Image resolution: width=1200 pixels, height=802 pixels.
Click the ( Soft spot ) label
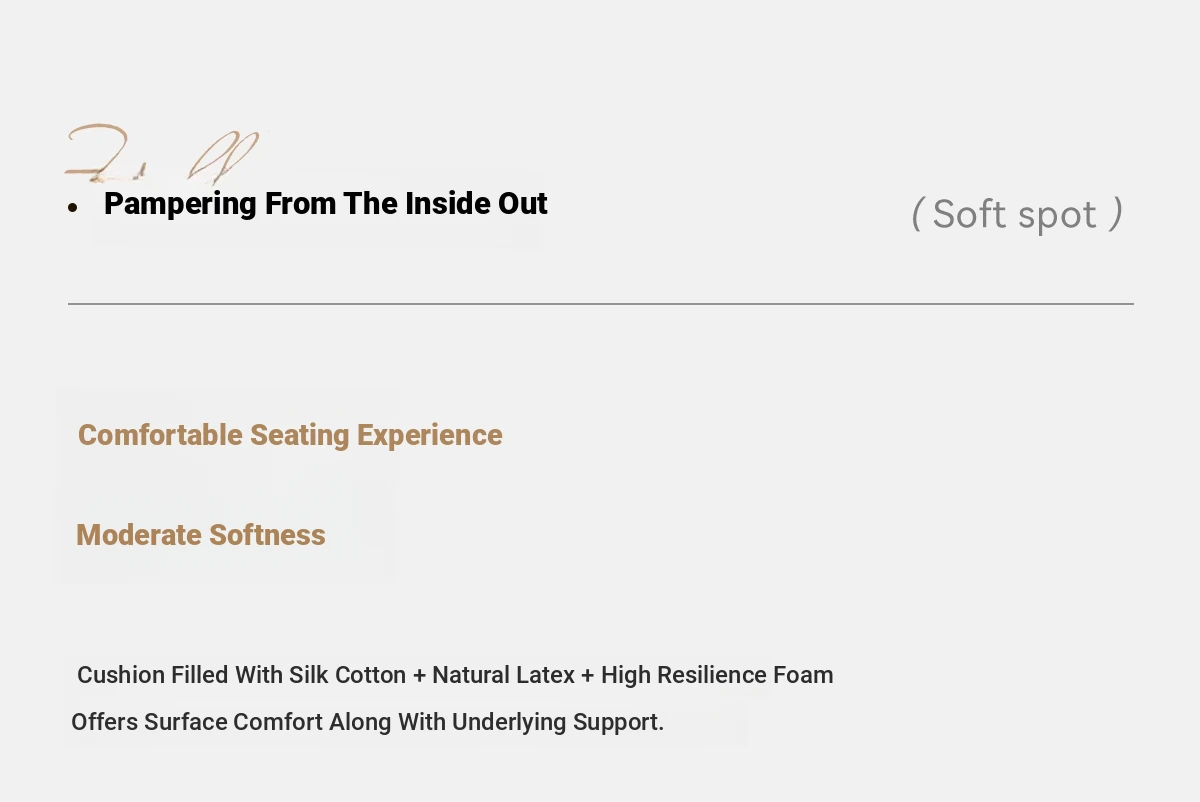click(x=1017, y=214)
